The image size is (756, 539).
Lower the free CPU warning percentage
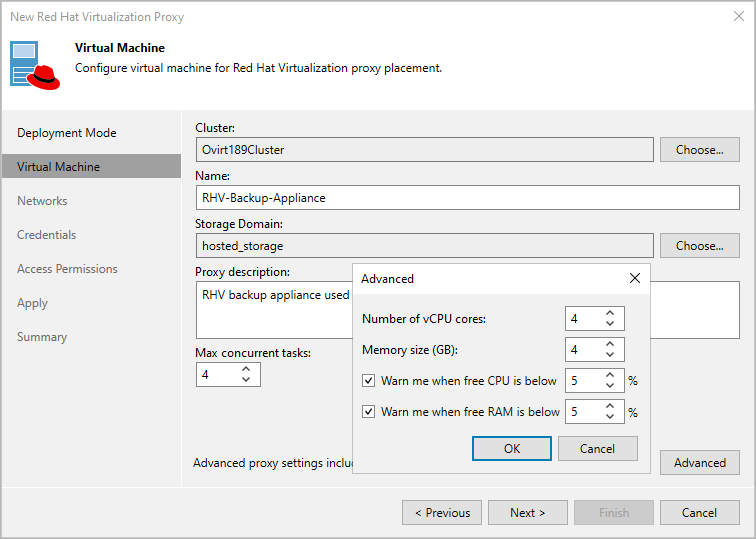(x=610, y=386)
